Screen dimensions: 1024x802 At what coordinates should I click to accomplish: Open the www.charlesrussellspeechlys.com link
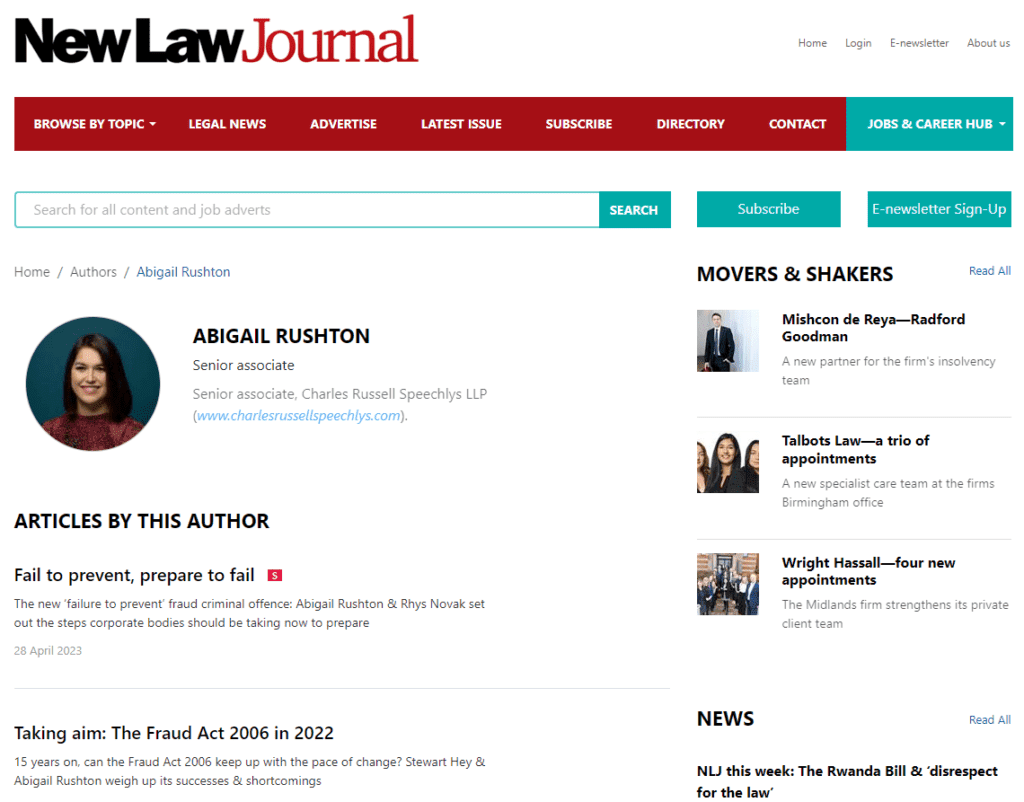click(299, 415)
